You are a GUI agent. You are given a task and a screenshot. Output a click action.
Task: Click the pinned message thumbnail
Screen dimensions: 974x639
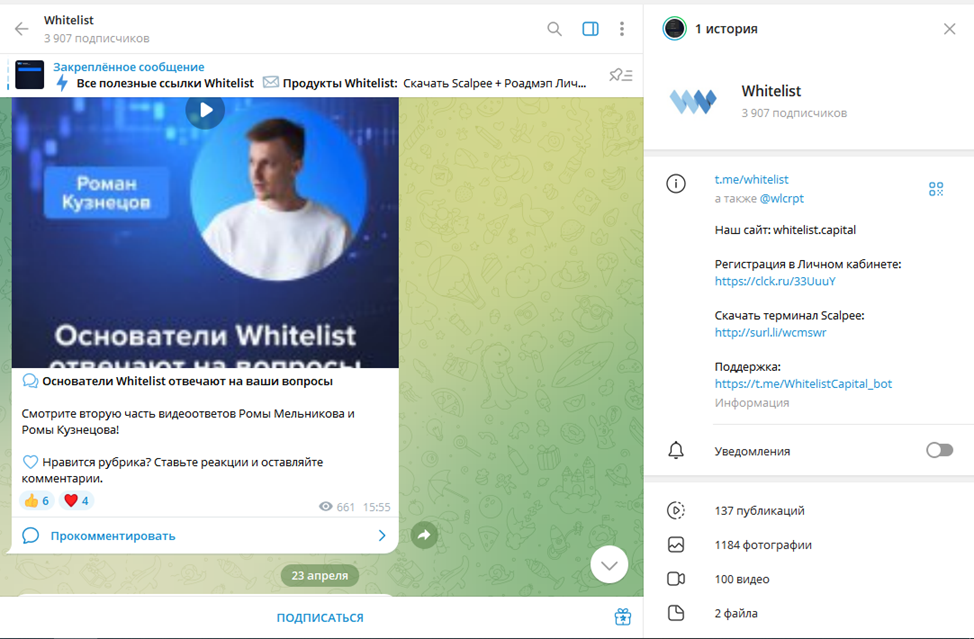pos(29,75)
